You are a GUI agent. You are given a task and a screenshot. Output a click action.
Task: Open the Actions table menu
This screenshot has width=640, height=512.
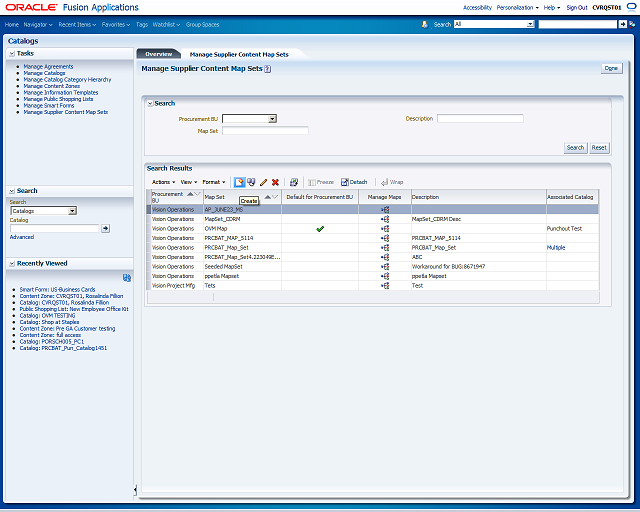pyautogui.click(x=164, y=182)
